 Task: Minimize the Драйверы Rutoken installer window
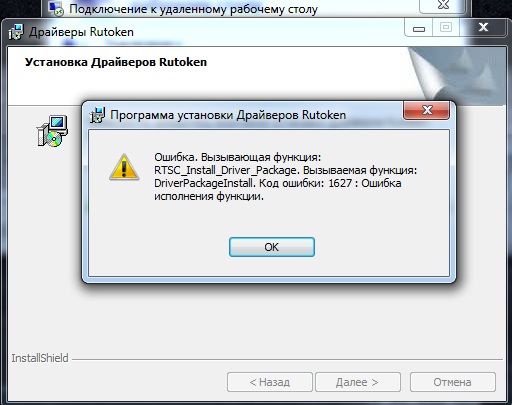(419, 28)
